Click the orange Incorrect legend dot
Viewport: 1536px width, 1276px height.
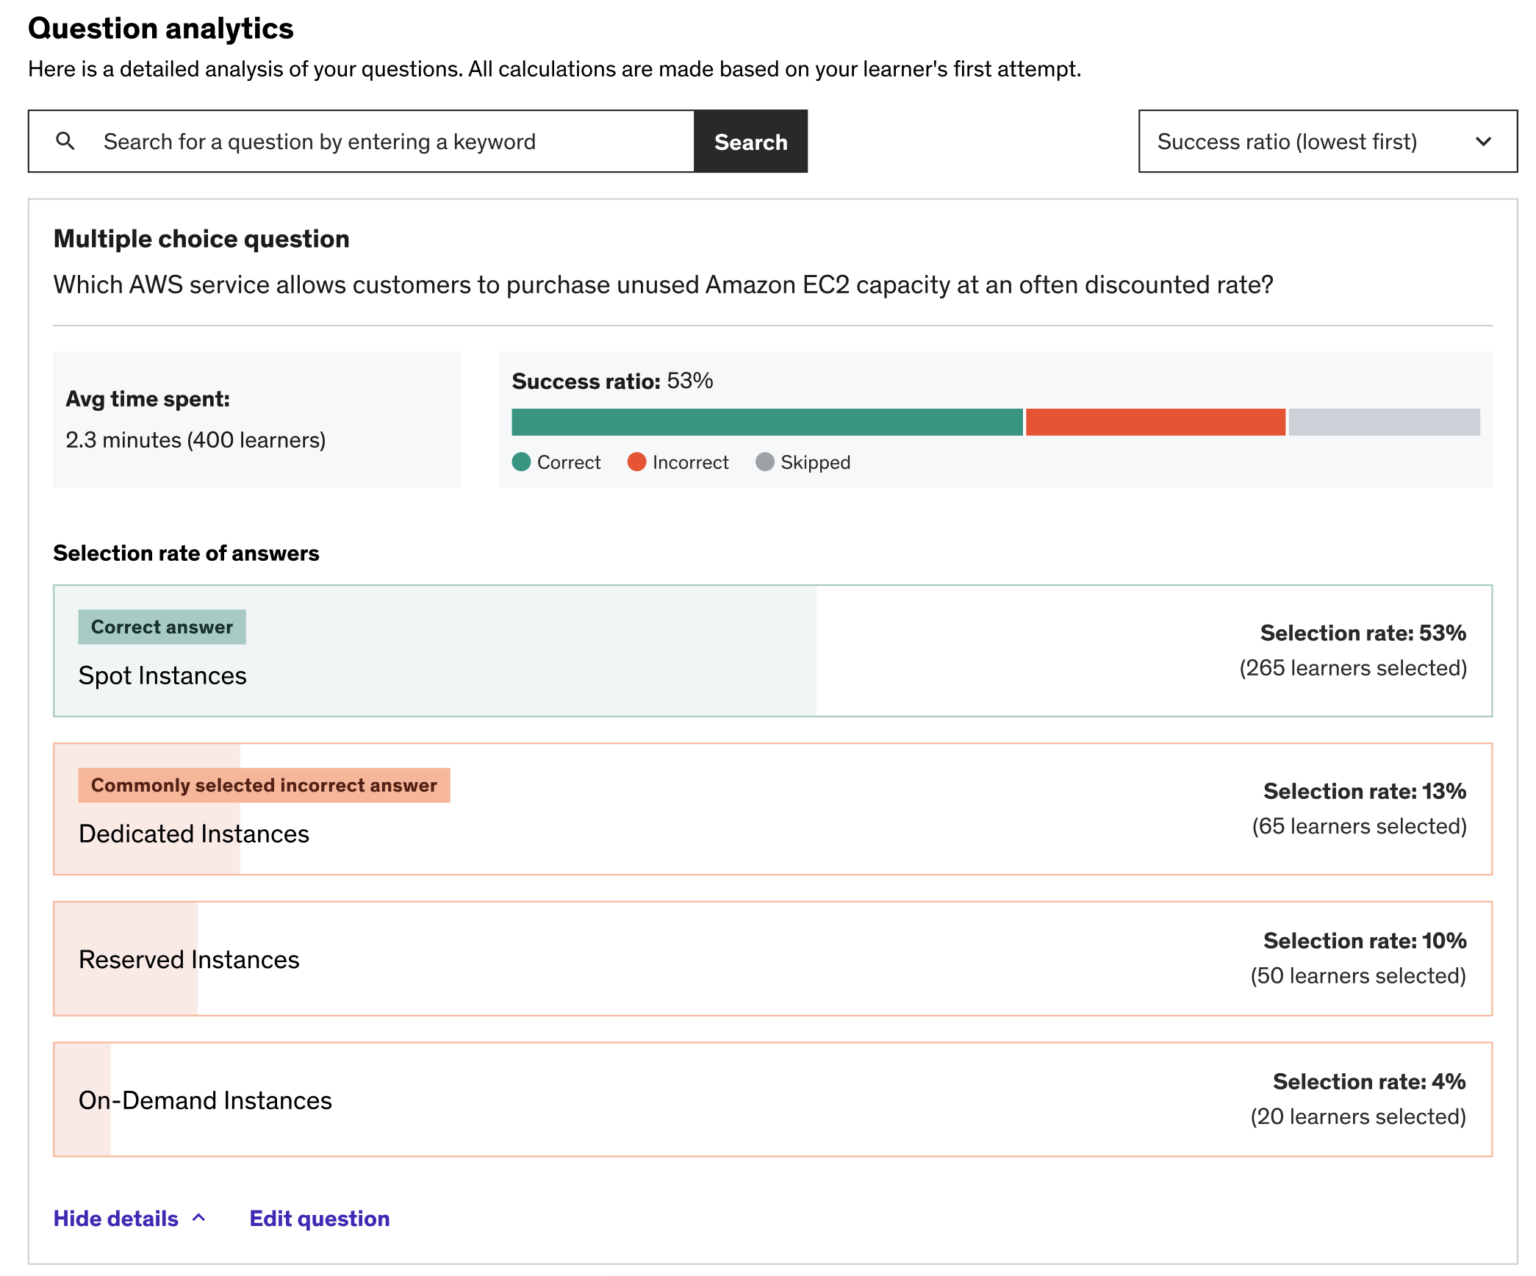pos(637,462)
